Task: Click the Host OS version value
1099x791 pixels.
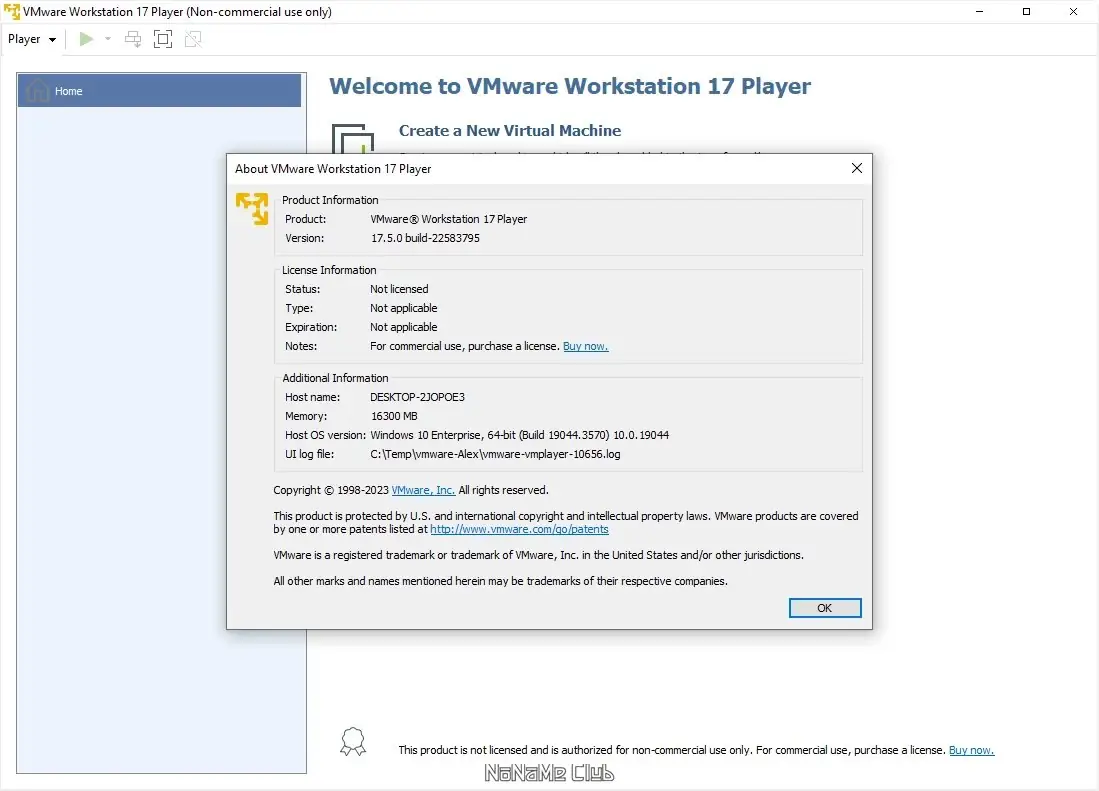Action: coord(519,435)
